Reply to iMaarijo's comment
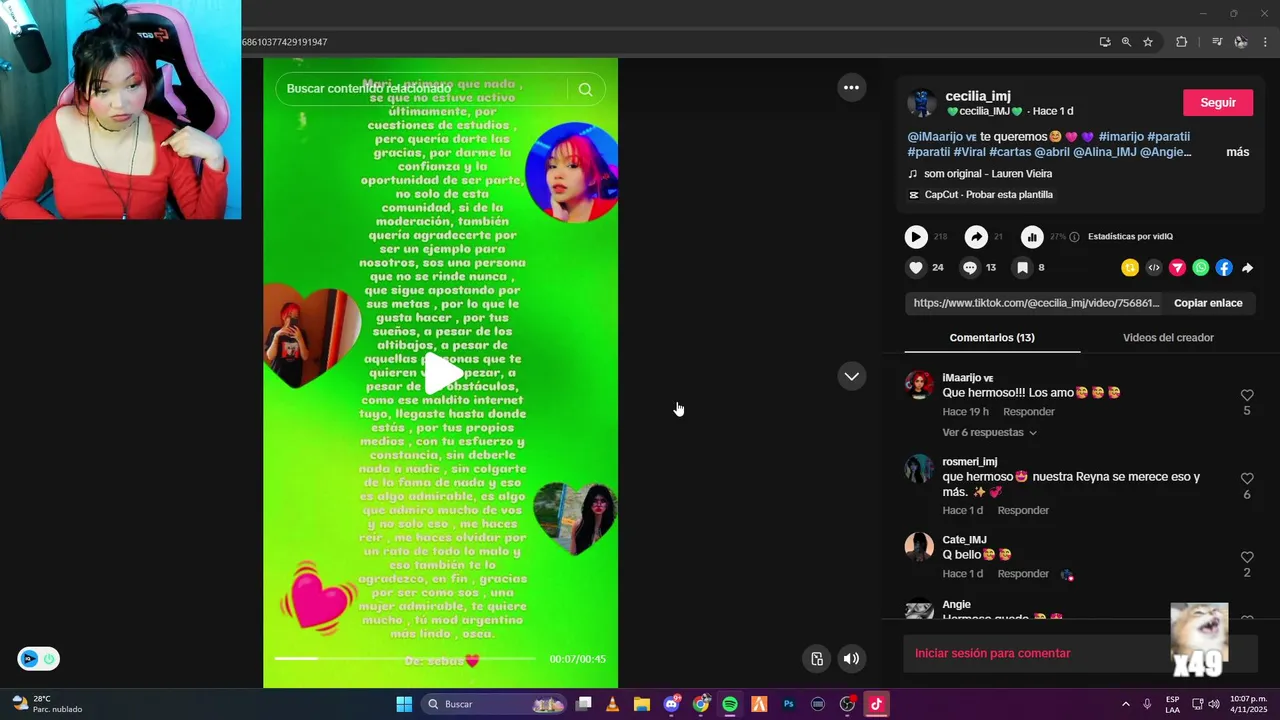1280x720 pixels. (1029, 412)
